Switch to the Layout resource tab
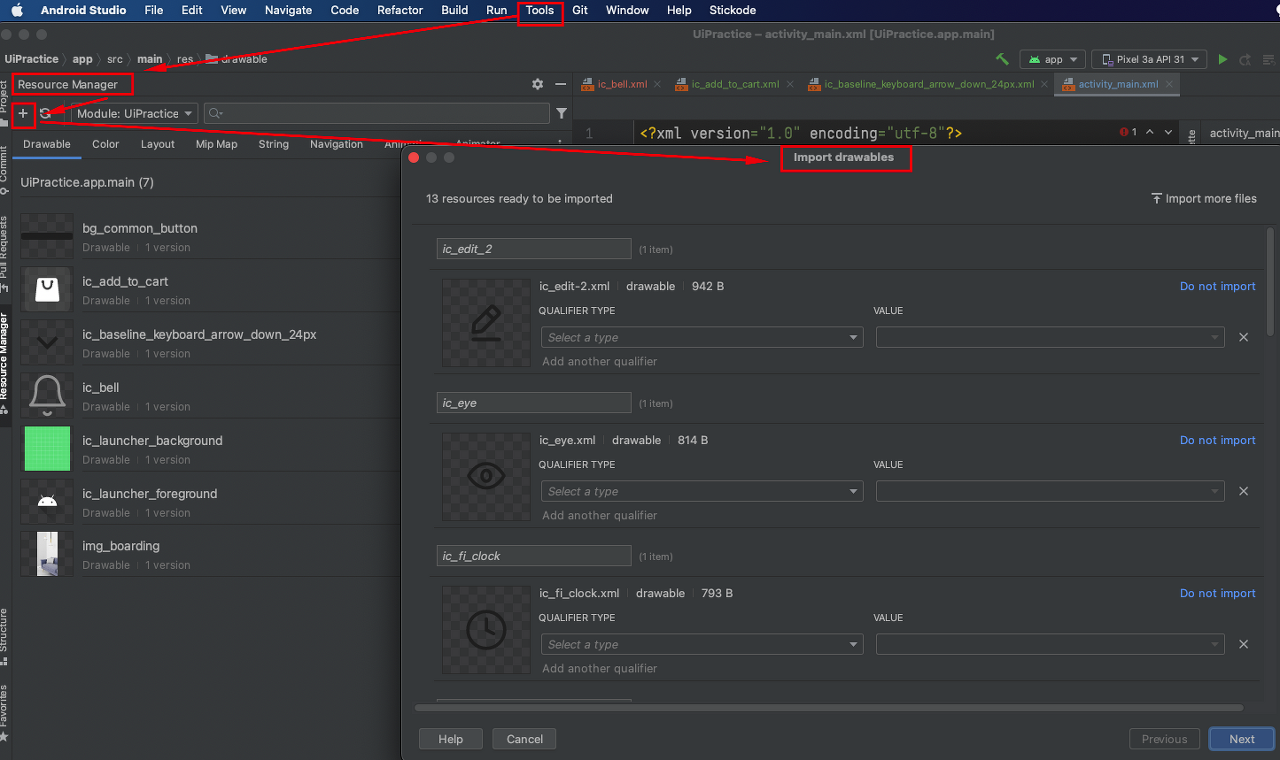The height and width of the screenshot is (760, 1280). (157, 144)
